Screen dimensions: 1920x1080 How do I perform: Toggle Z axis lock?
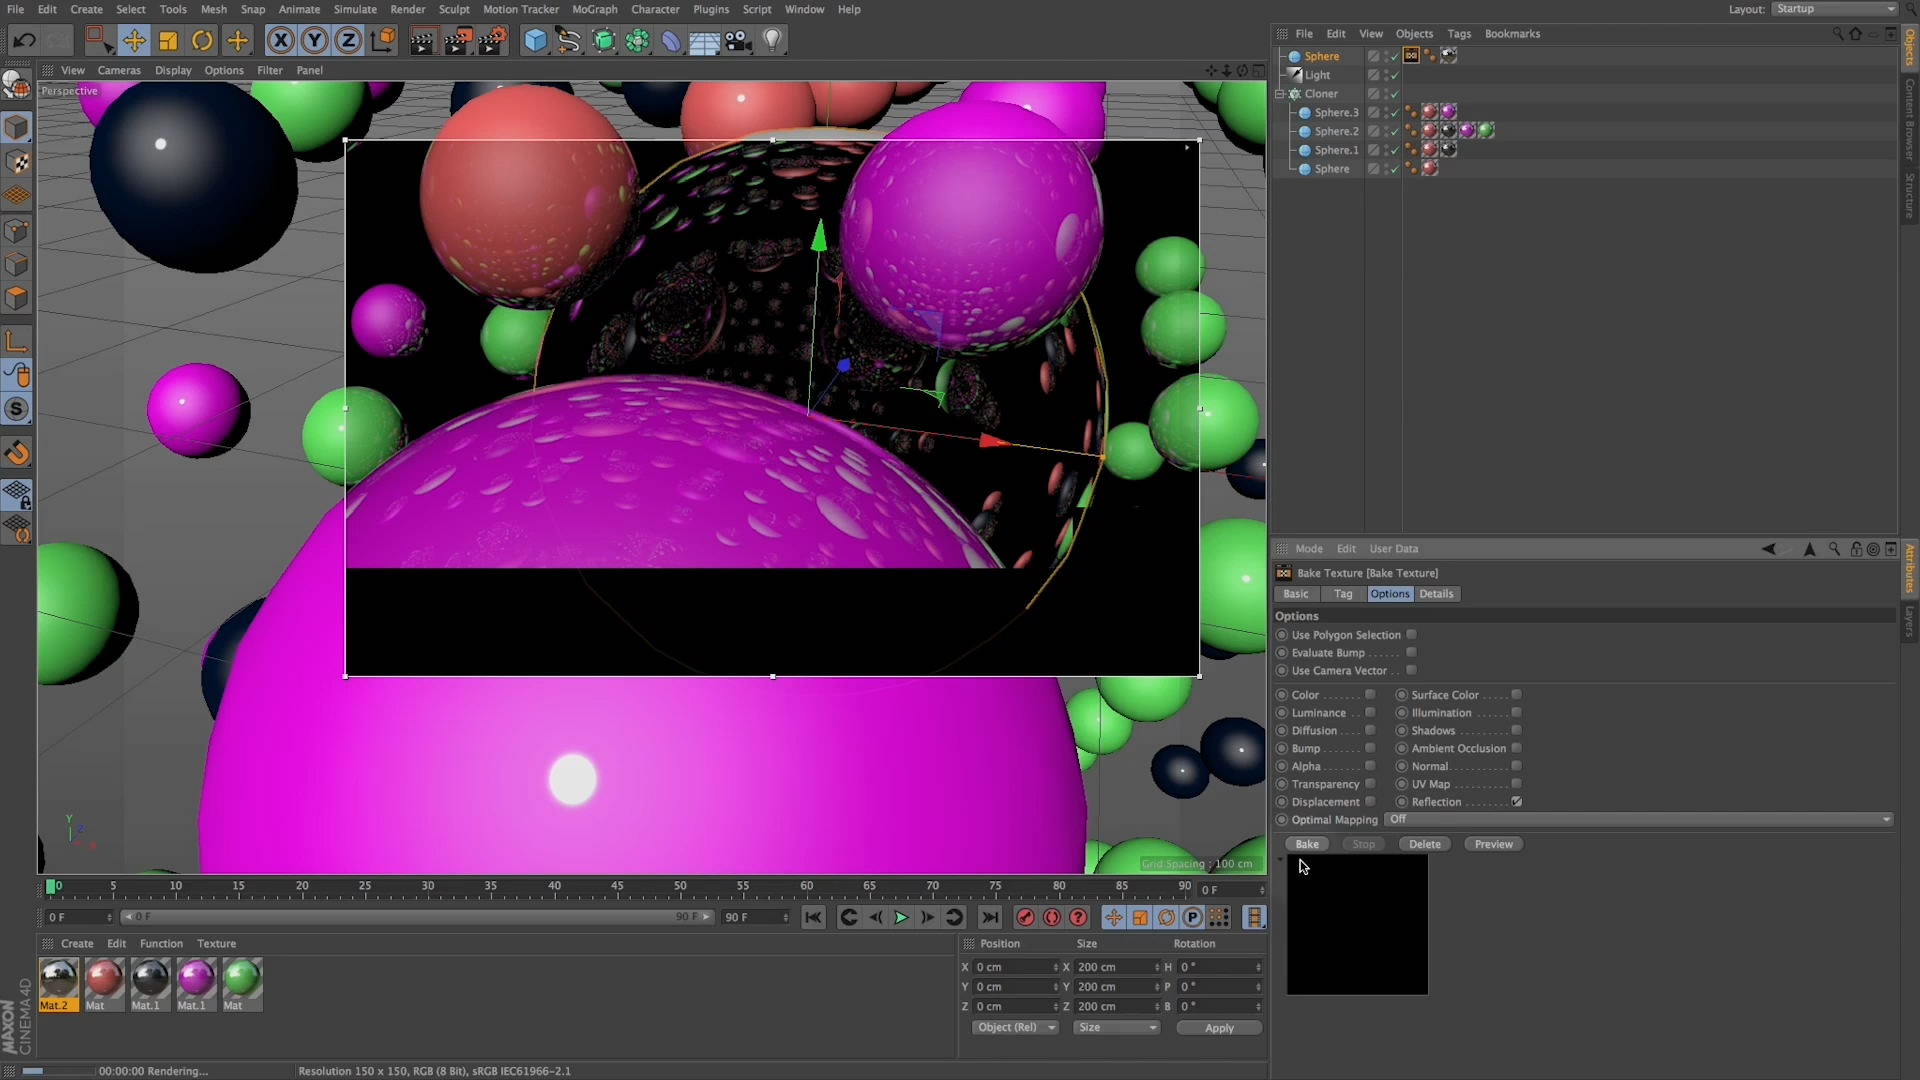(x=348, y=40)
